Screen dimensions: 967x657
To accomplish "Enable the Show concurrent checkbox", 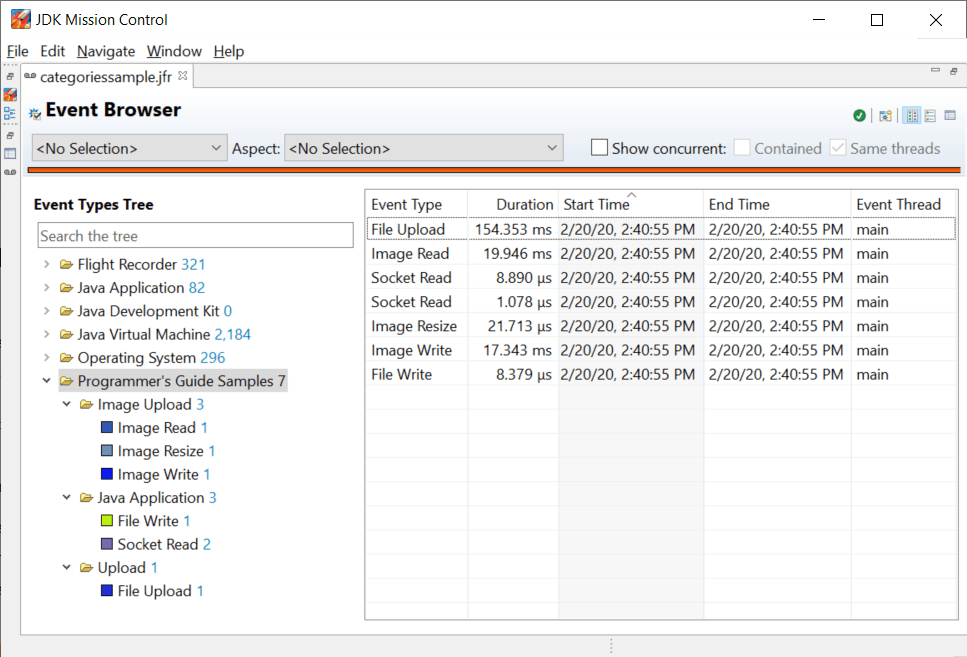I will pos(599,146).
